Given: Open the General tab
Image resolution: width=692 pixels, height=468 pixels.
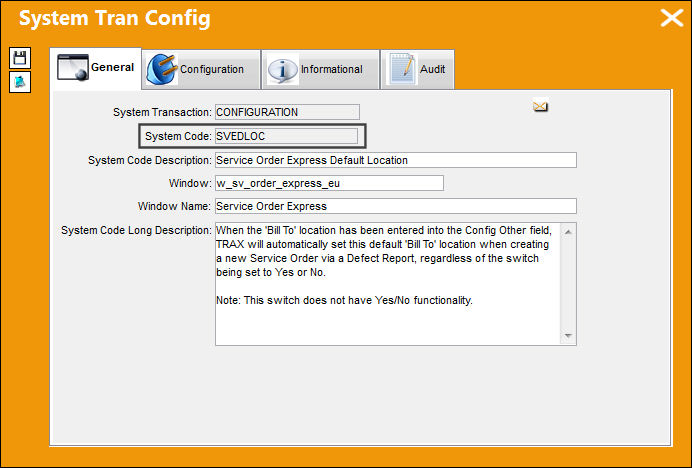Looking at the screenshot, I should (x=96, y=68).
